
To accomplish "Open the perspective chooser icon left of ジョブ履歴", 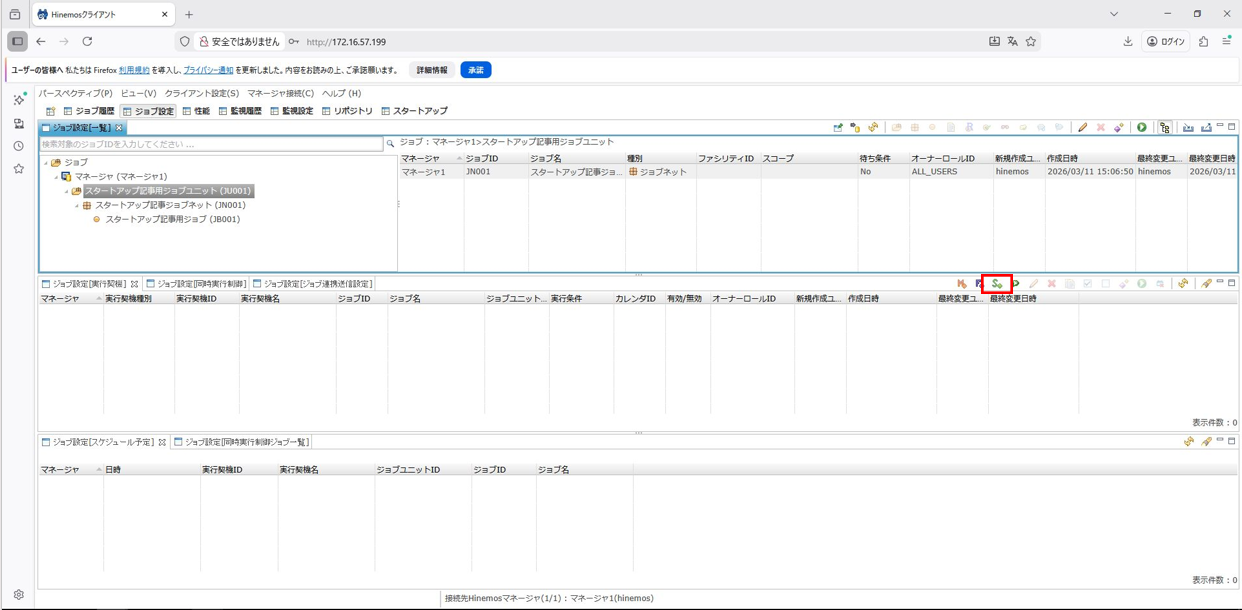I will pyautogui.click(x=50, y=111).
